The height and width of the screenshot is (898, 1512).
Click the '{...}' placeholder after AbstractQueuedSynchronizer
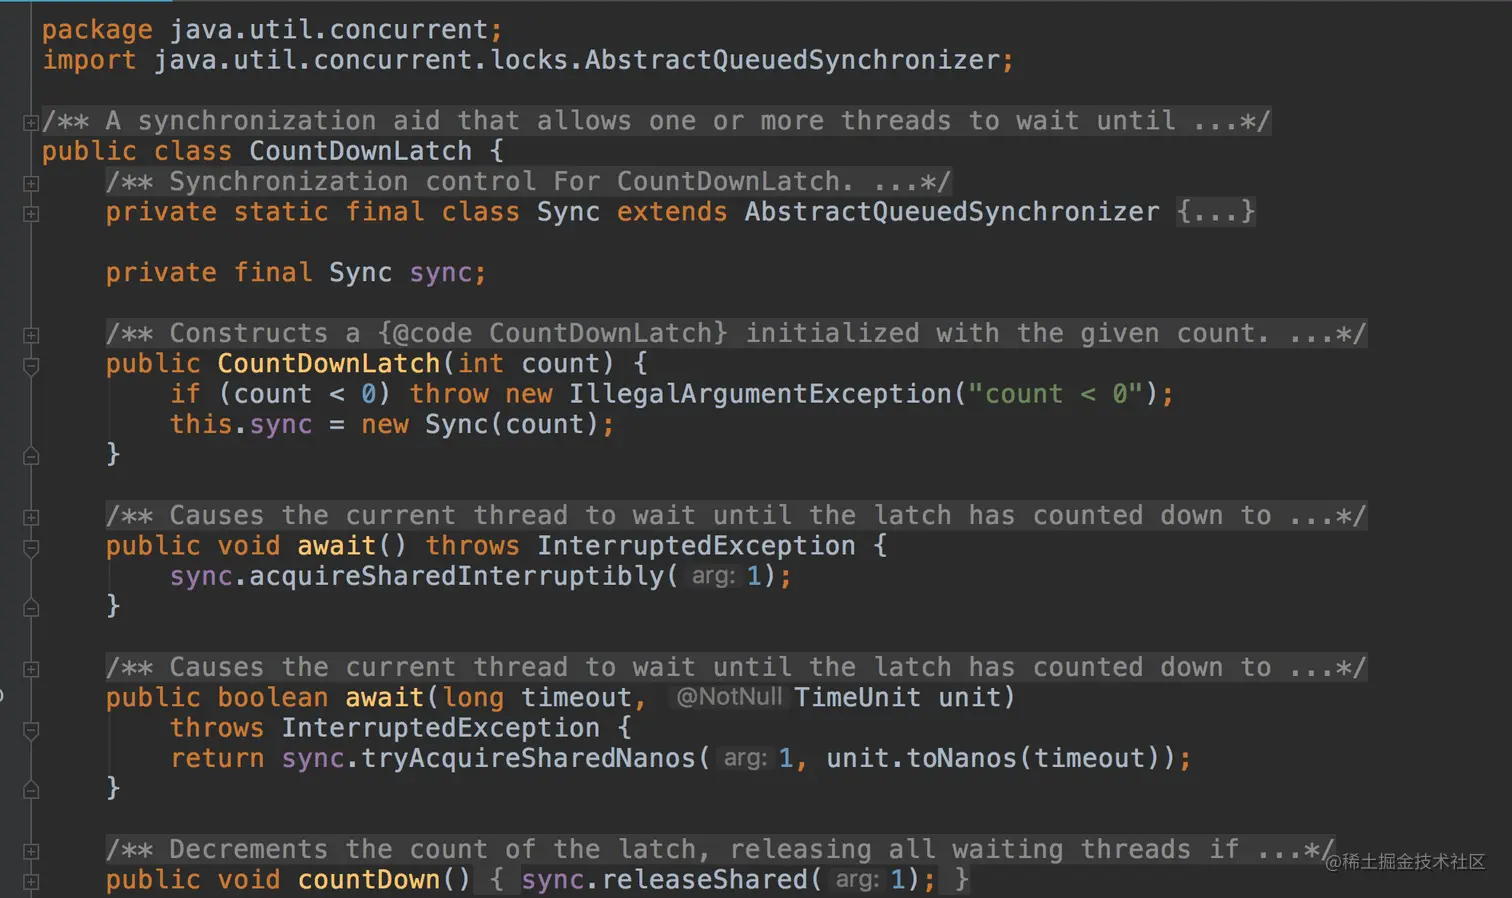[x=1216, y=212]
